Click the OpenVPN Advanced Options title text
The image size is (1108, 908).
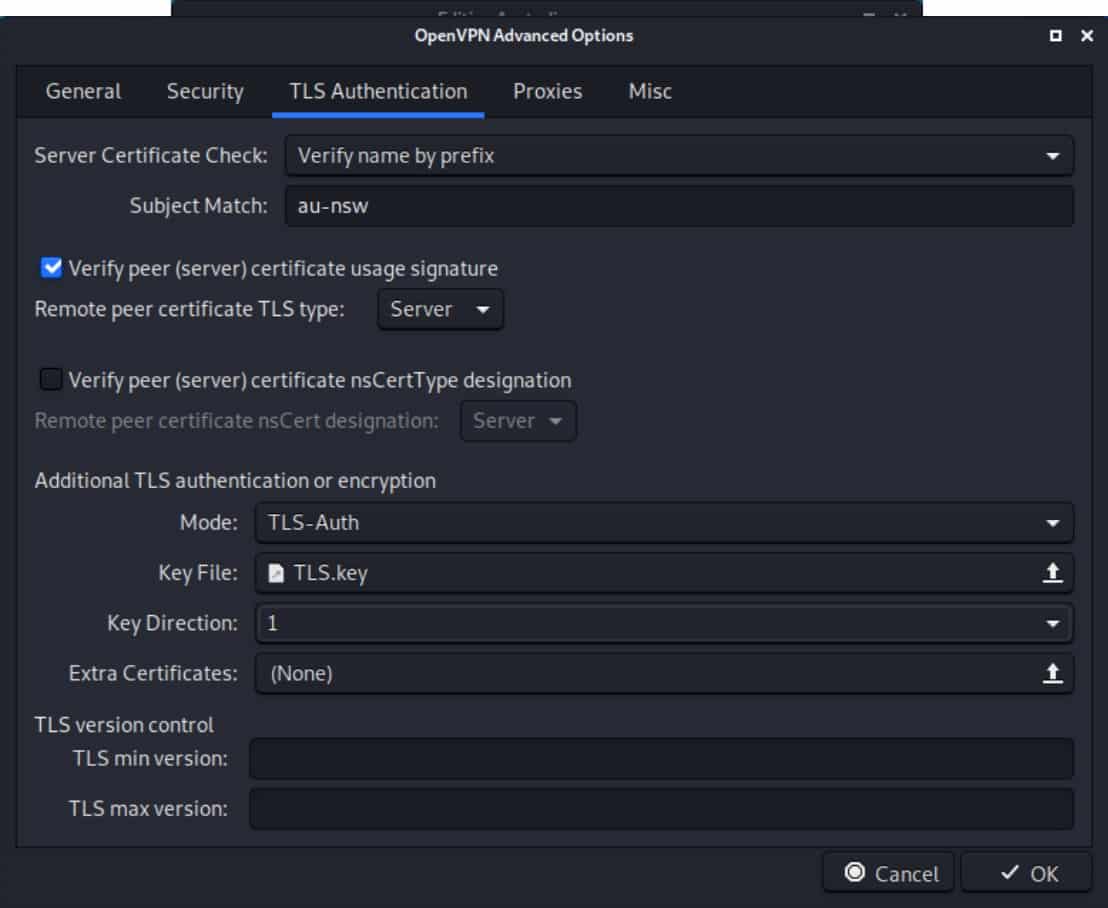click(524, 35)
